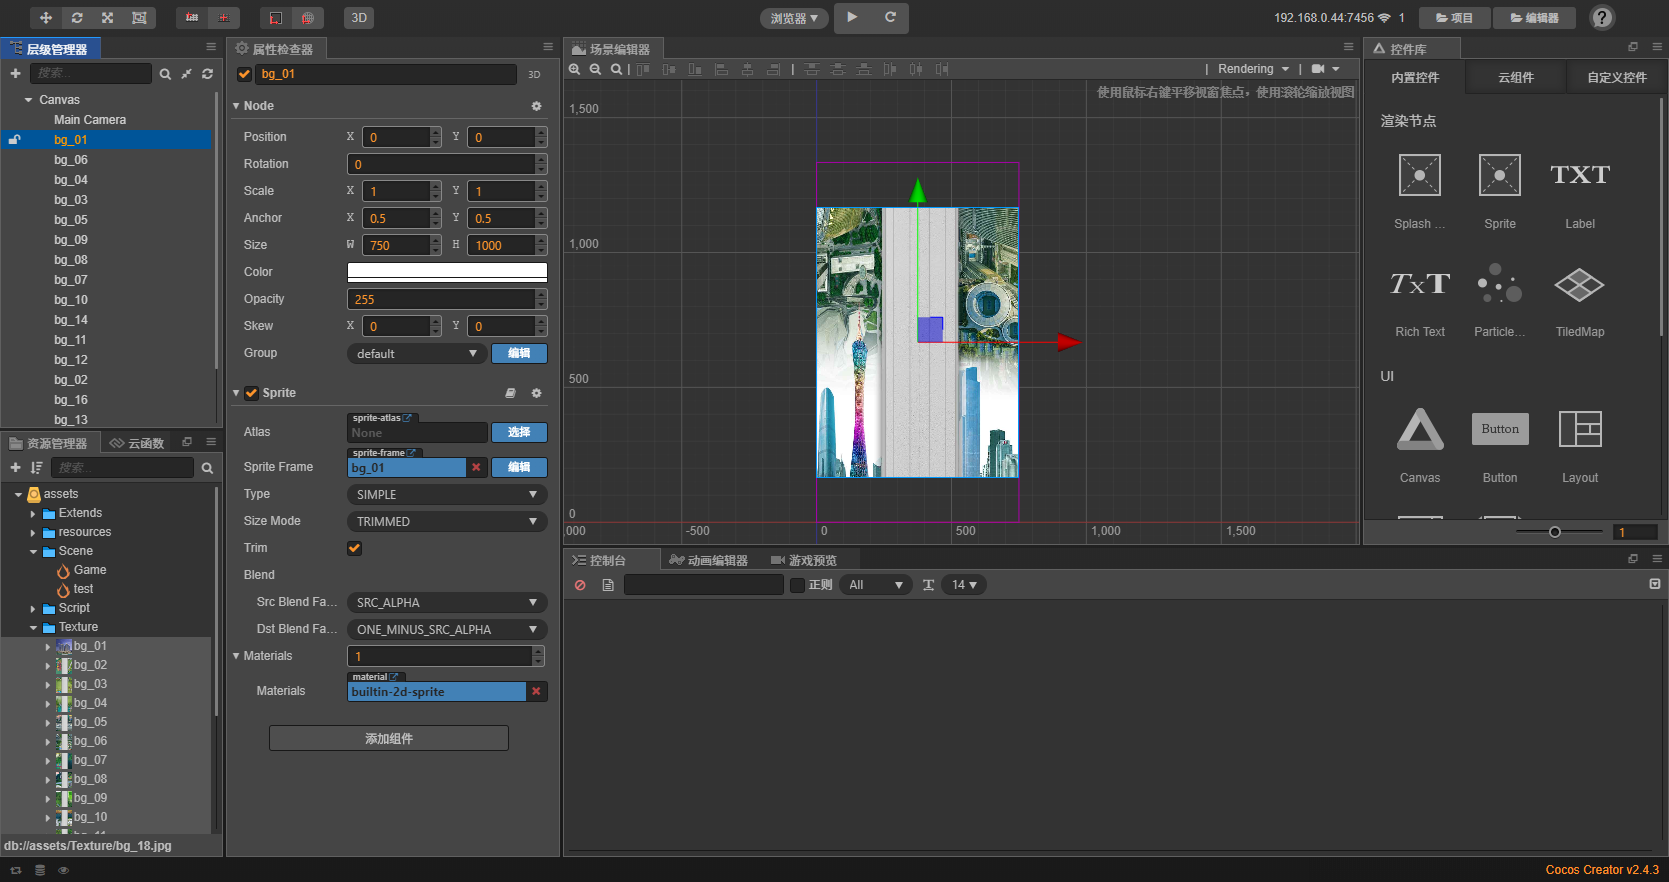This screenshot has height=882, width=1669.
Task: Expand the resources folder in assets
Action: [33, 533]
